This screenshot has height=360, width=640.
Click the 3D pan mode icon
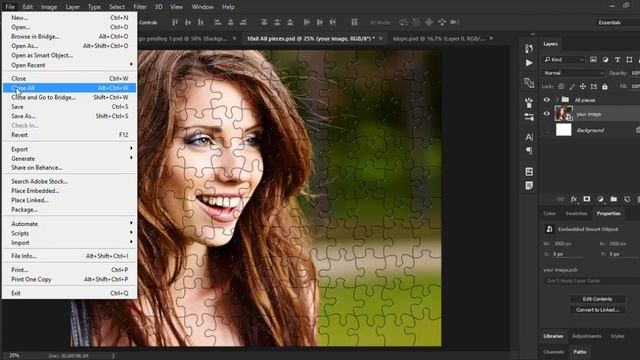(429, 22)
